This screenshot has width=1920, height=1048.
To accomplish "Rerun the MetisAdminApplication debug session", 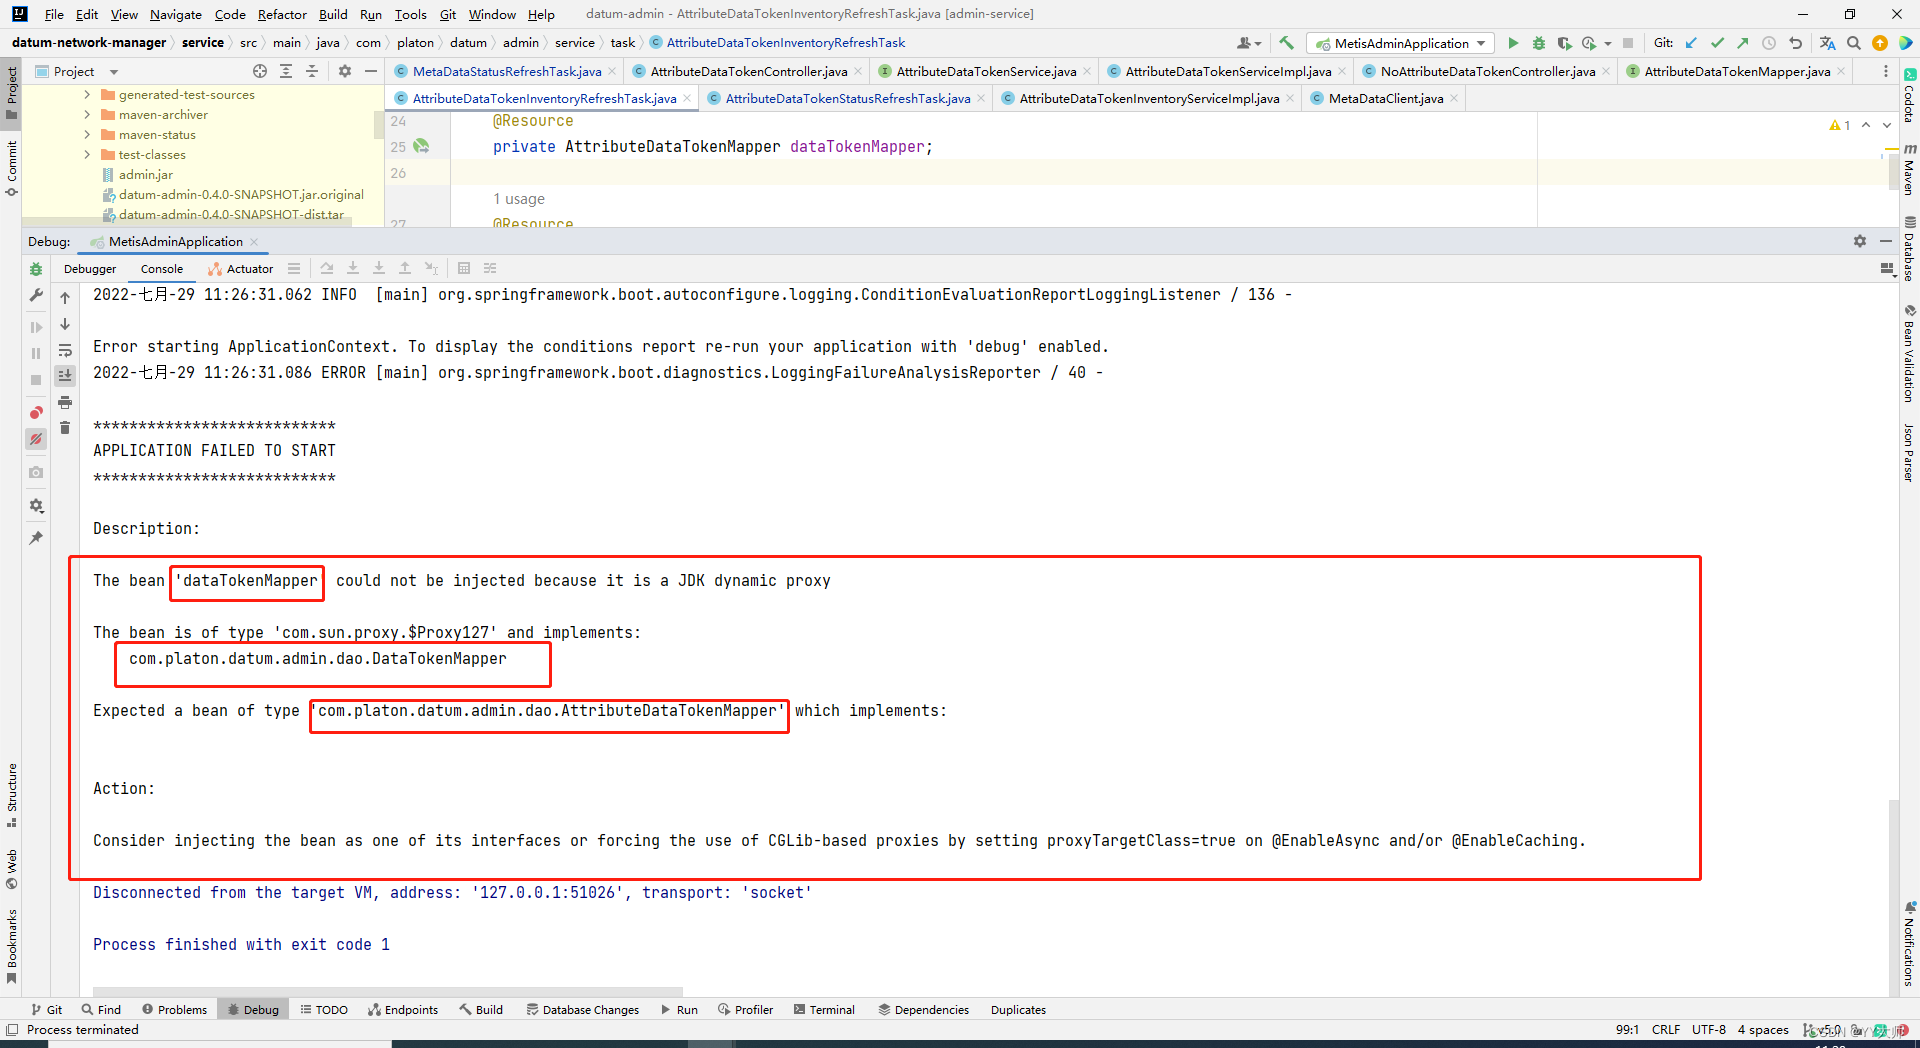I will (x=35, y=268).
